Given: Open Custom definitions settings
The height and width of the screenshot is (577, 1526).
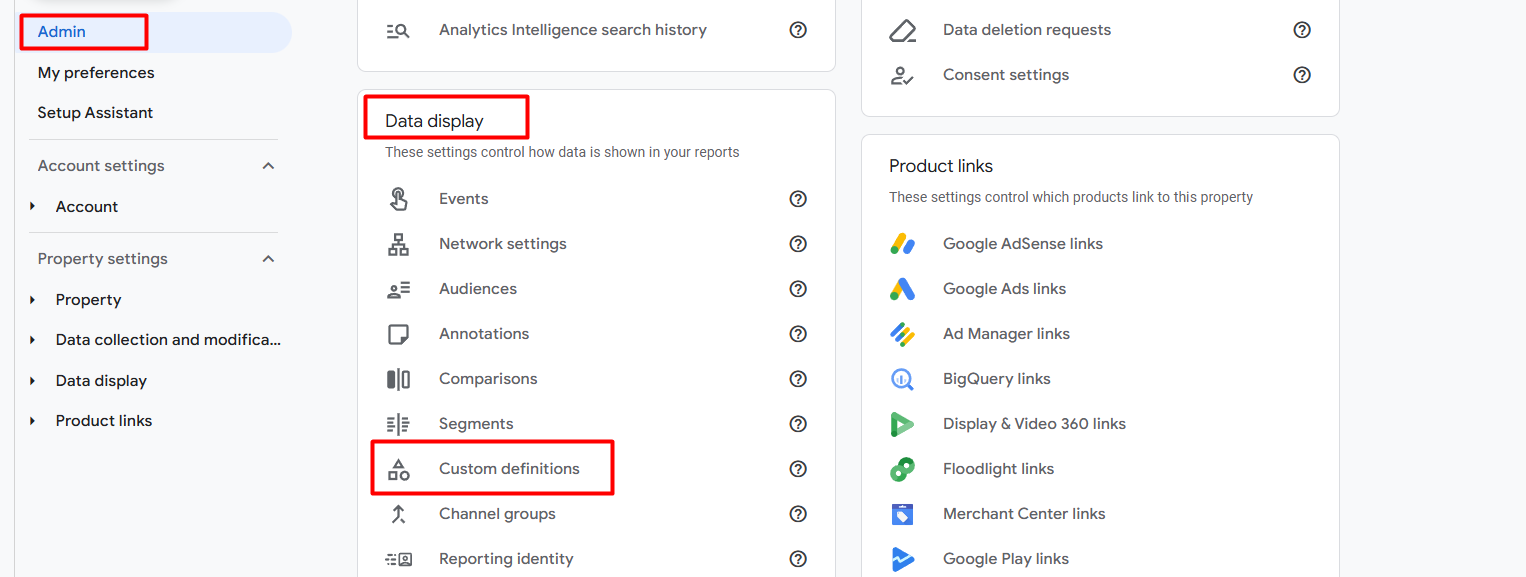Looking at the screenshot, I should [x=509, y=469].
